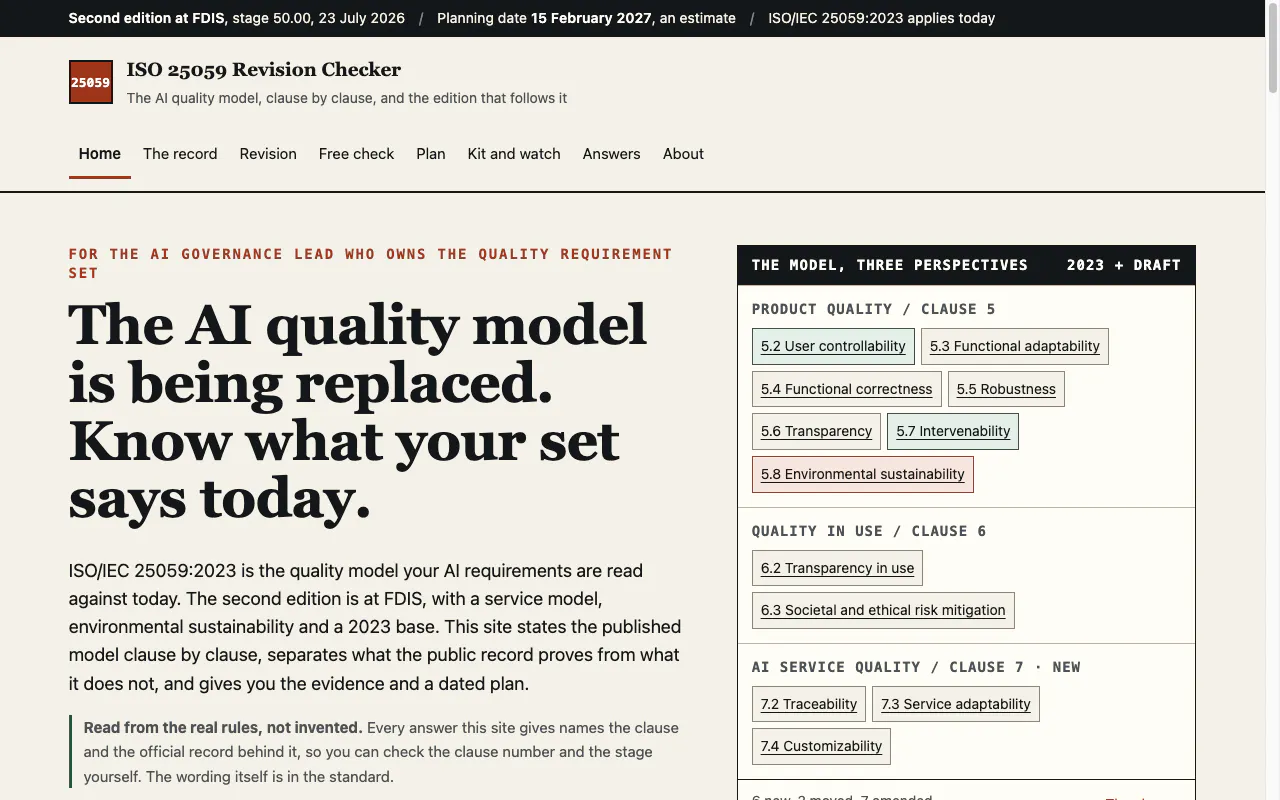The width and height of the screenshot is (1280, 800).
Task: Click the 'The AI quality model is being replaced' headline
Action: pyautogui.click(x=358, y=411)
